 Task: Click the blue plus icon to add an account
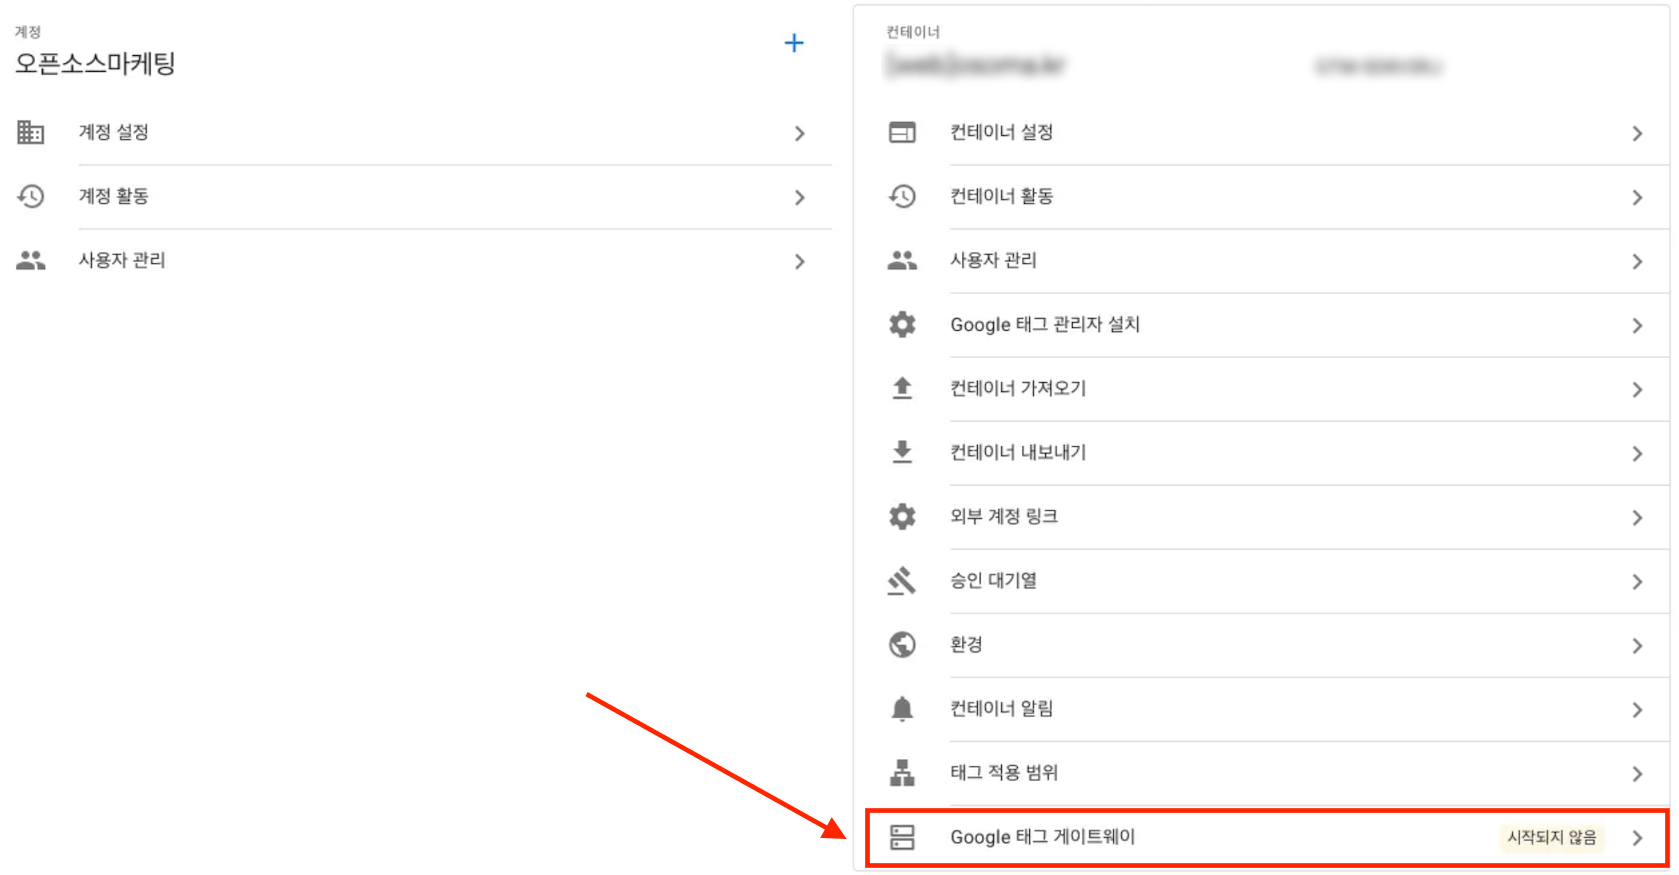point(794,43)
